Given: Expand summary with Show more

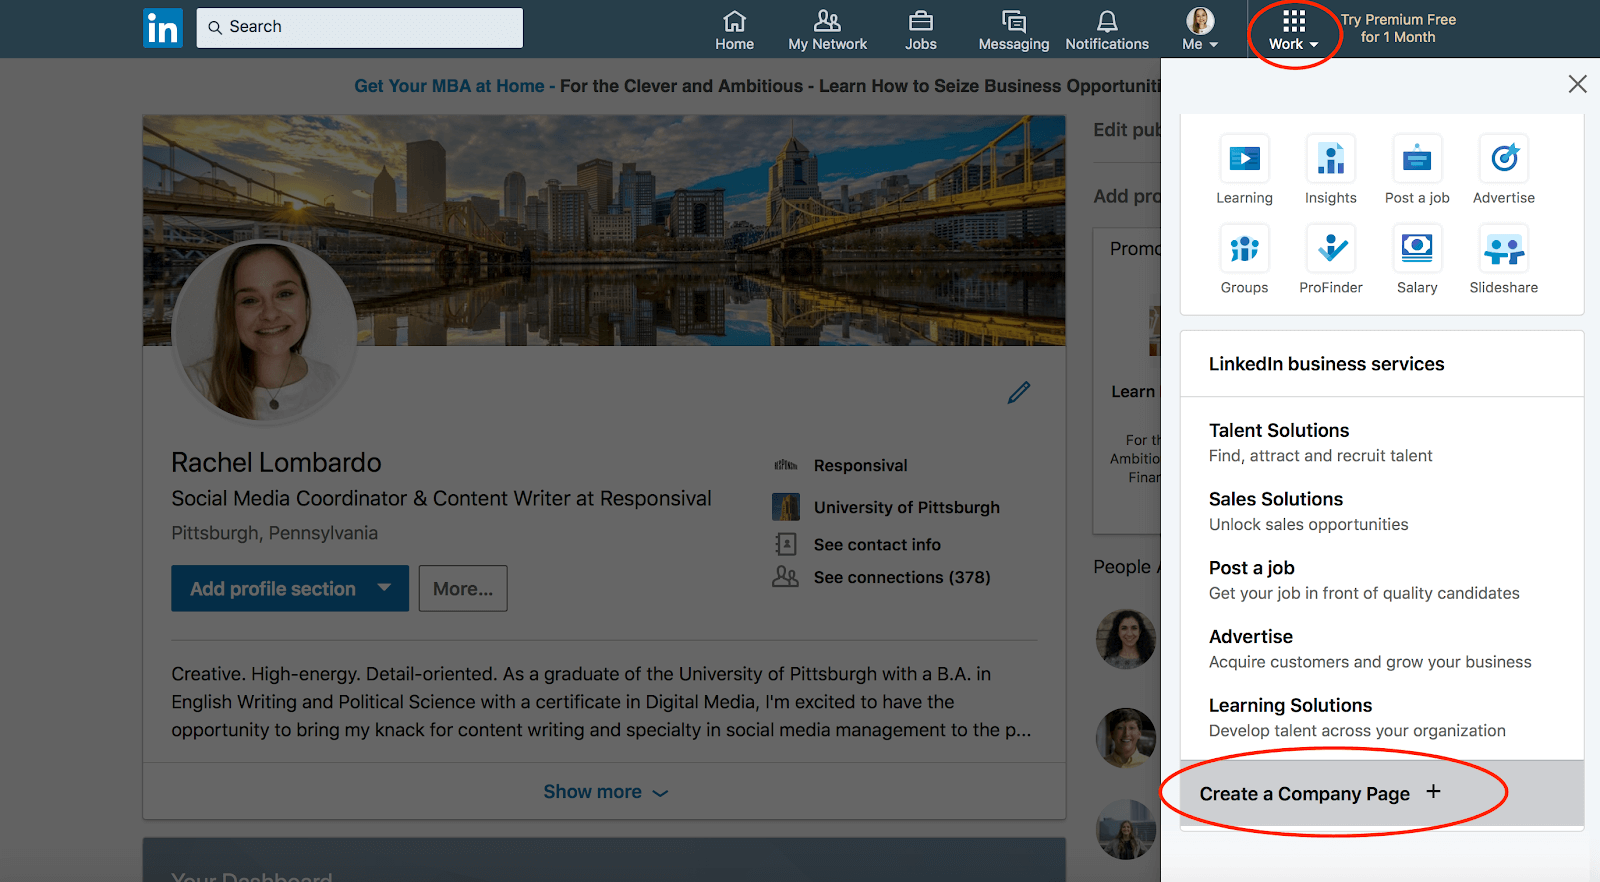Looking at the screenshot, I should pyautogui.click(x=605, y=791).
